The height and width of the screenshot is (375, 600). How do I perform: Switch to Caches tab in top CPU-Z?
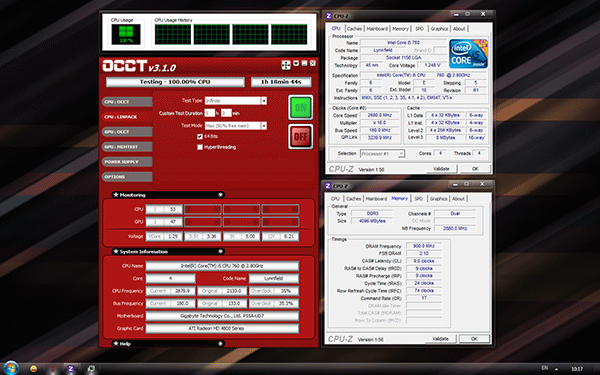(354, 29)
